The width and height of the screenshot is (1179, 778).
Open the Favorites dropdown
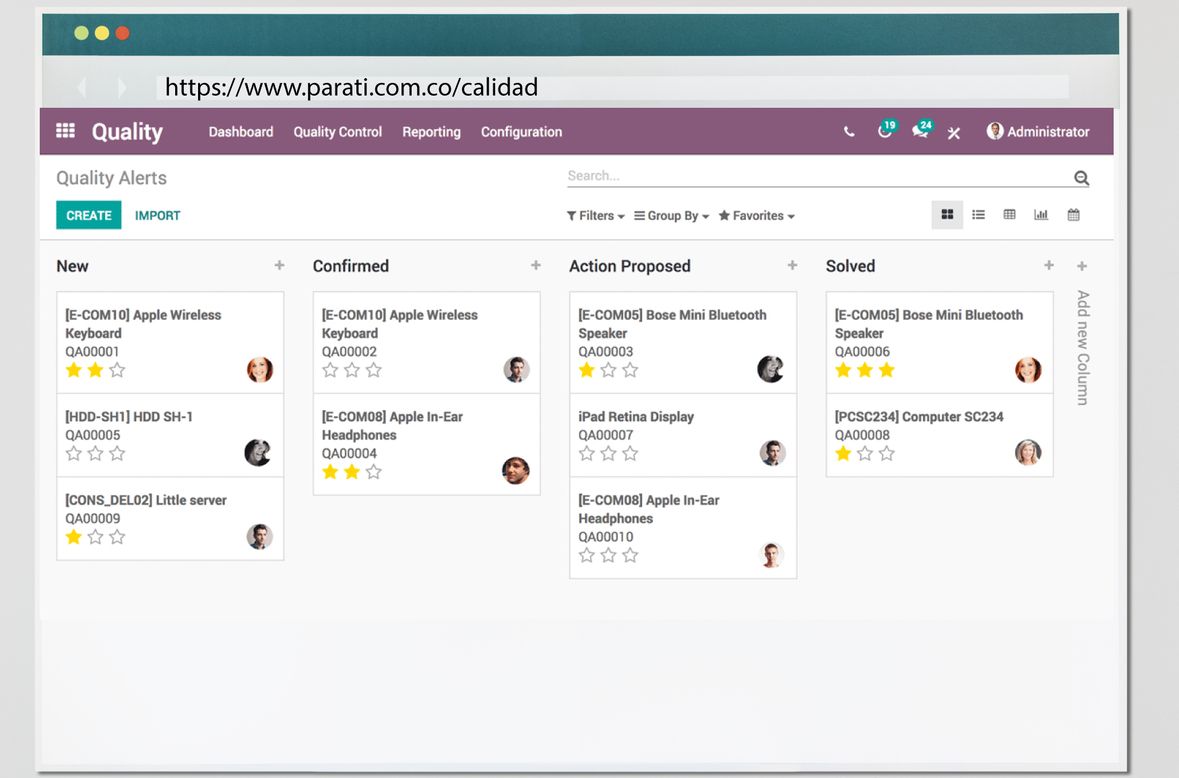tap(756, 216)
